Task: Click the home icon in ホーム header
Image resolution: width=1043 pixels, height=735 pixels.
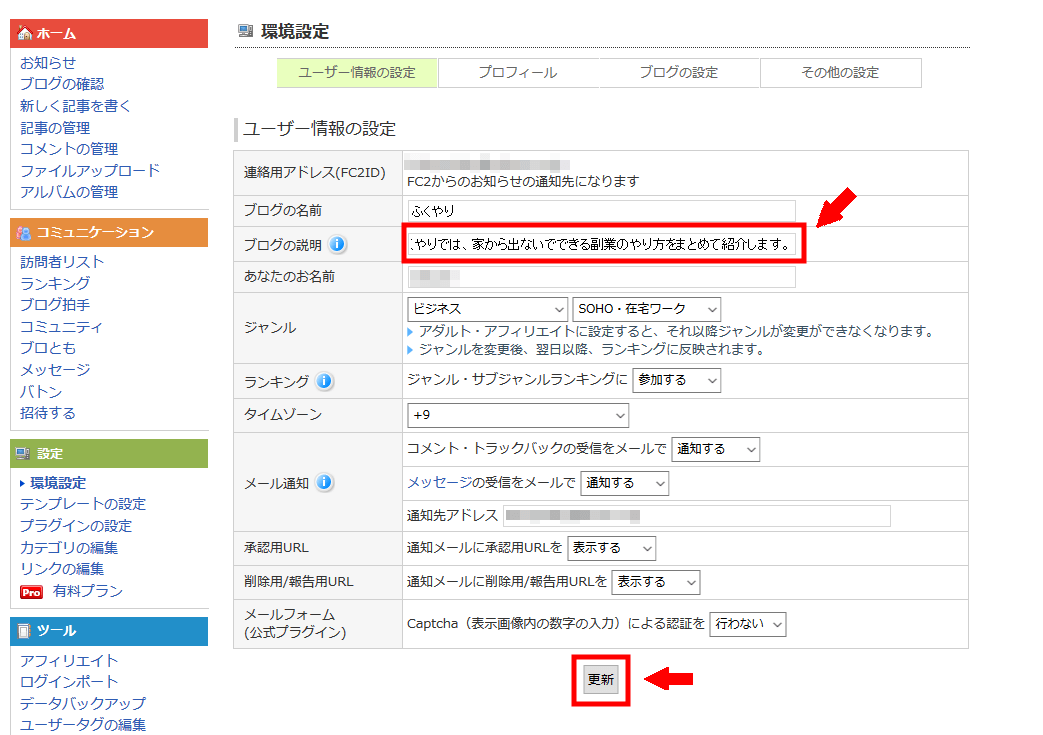Action: [25, 33]
